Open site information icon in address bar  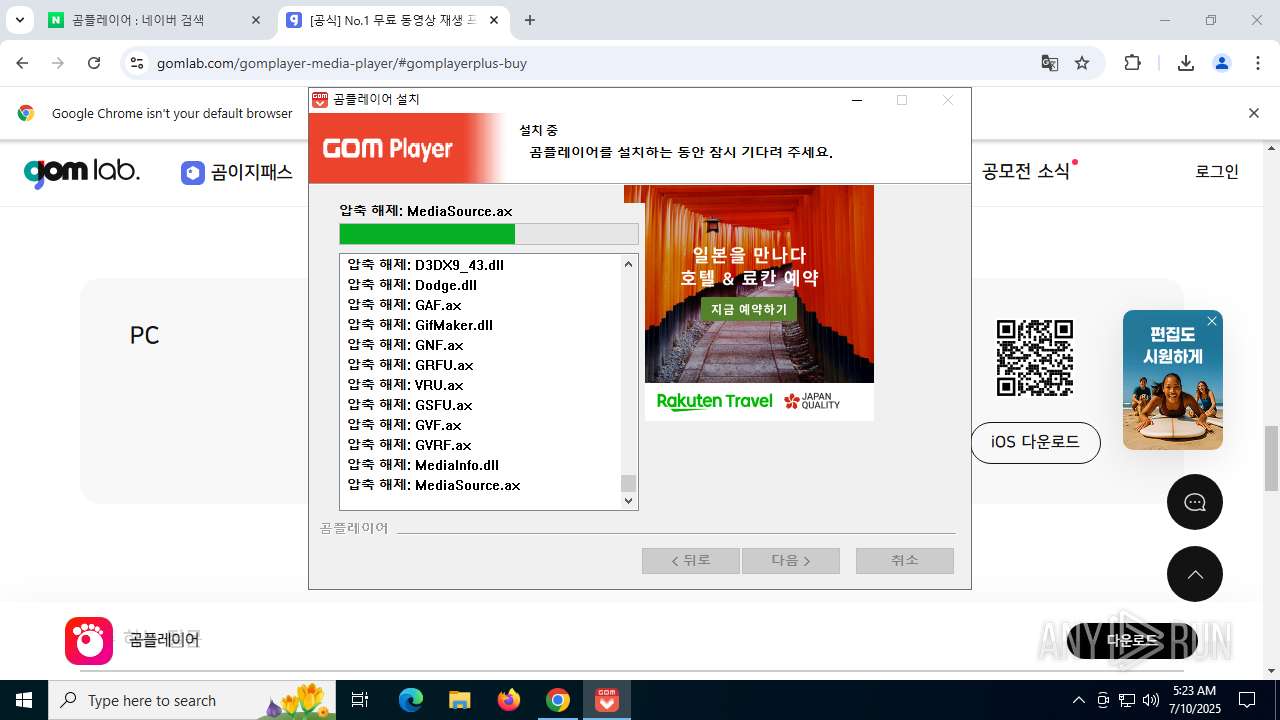(x=137, y=63)
